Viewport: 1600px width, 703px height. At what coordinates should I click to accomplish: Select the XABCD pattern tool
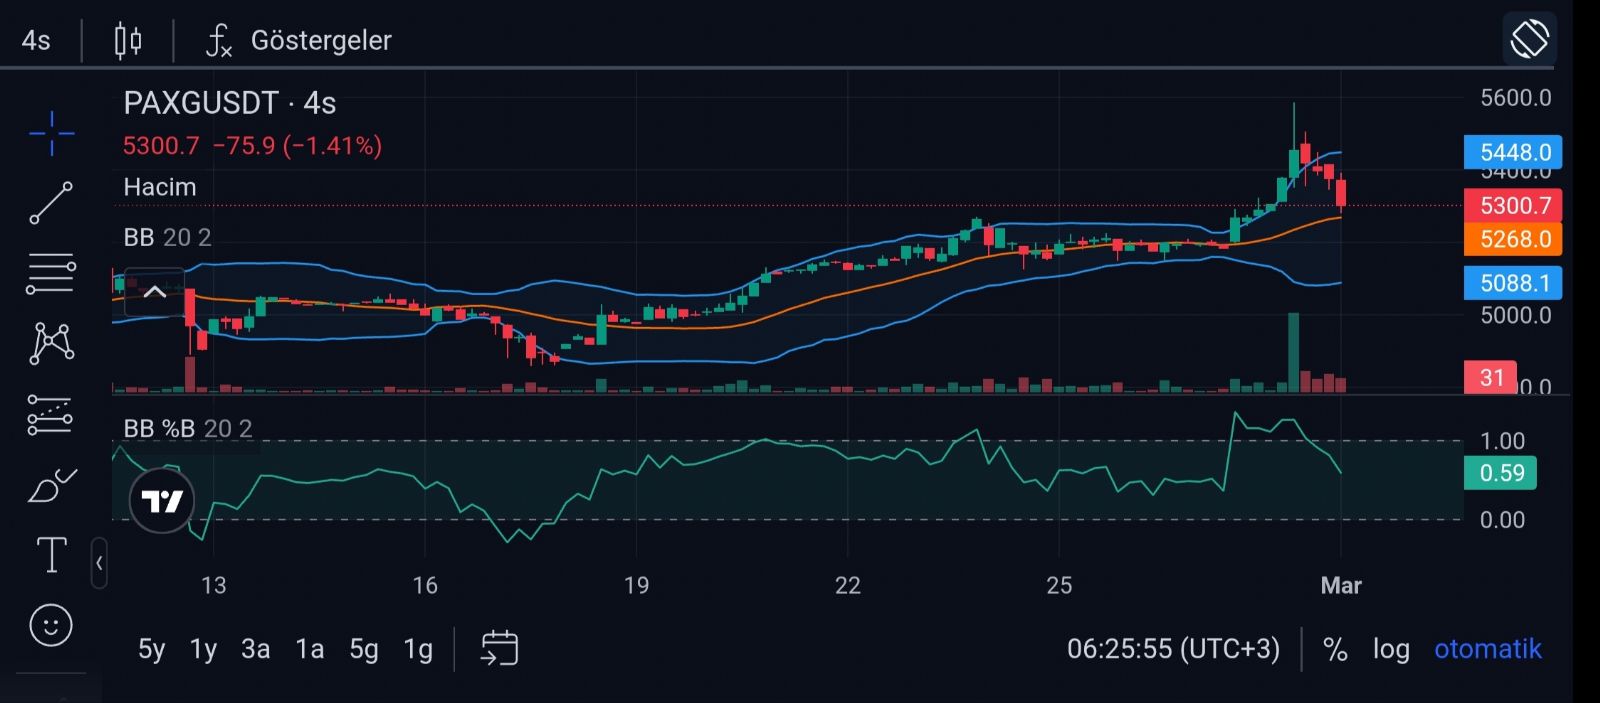coord(51,343)
